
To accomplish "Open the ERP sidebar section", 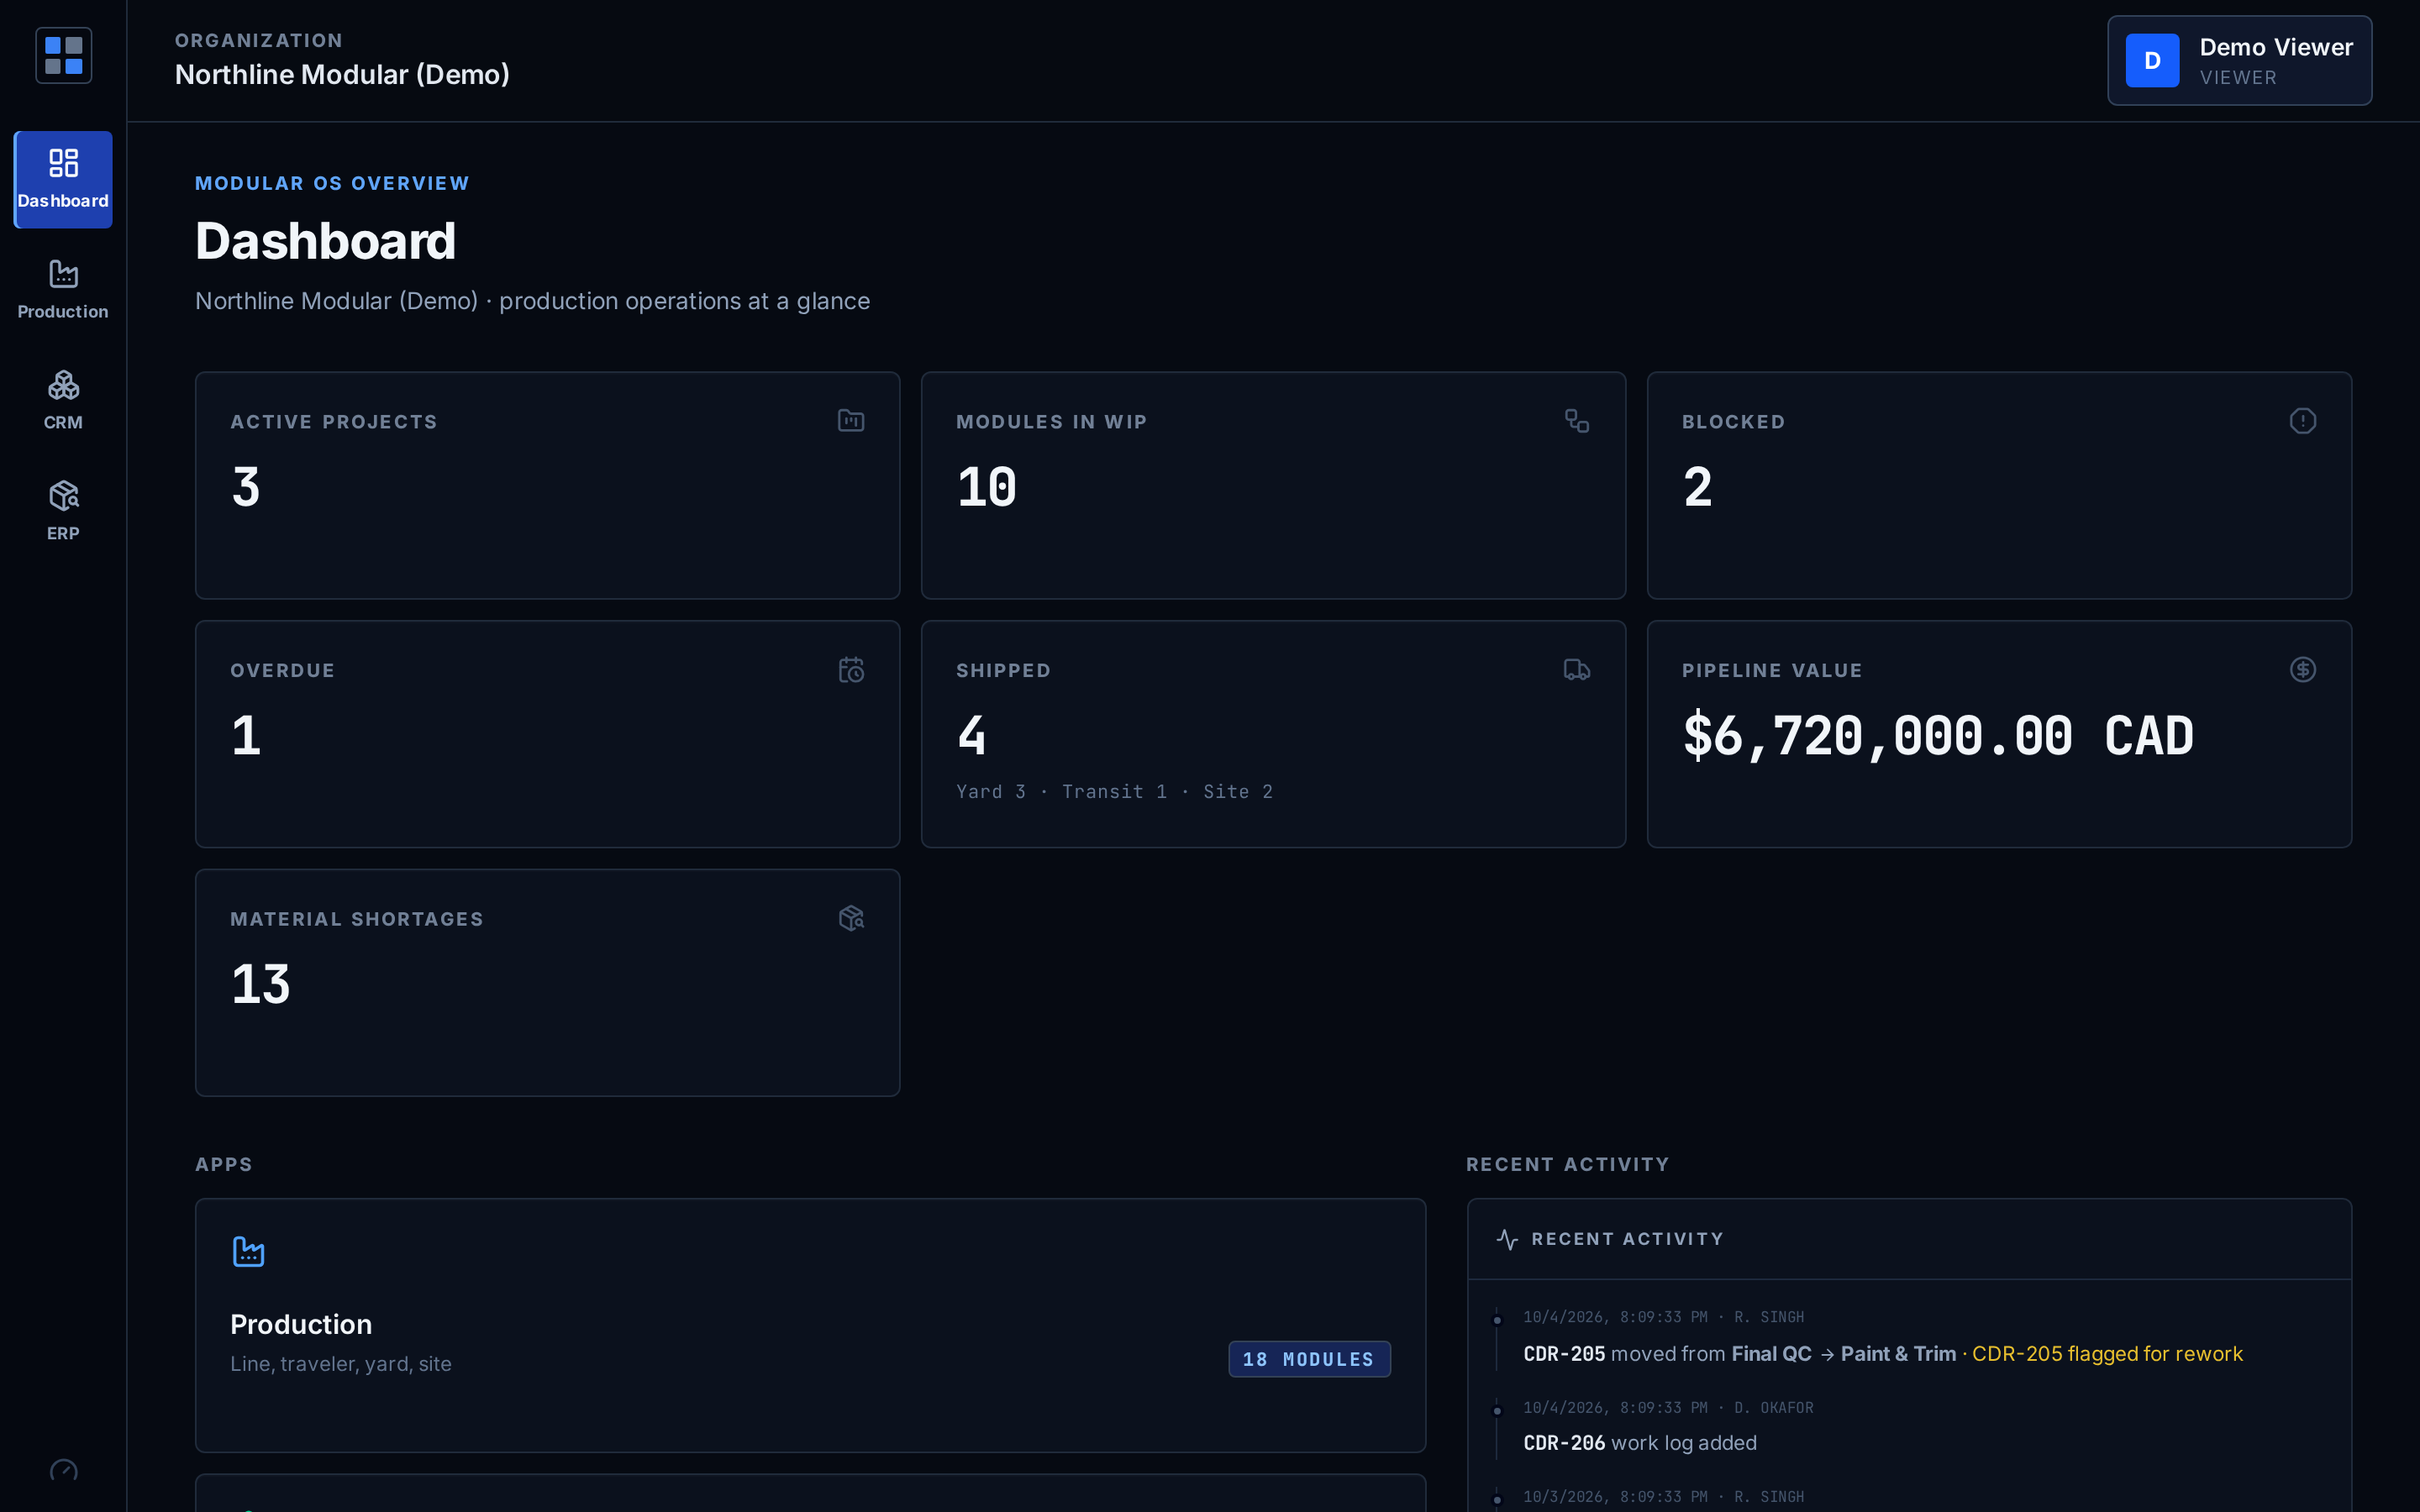I will [x=63, y=512].
